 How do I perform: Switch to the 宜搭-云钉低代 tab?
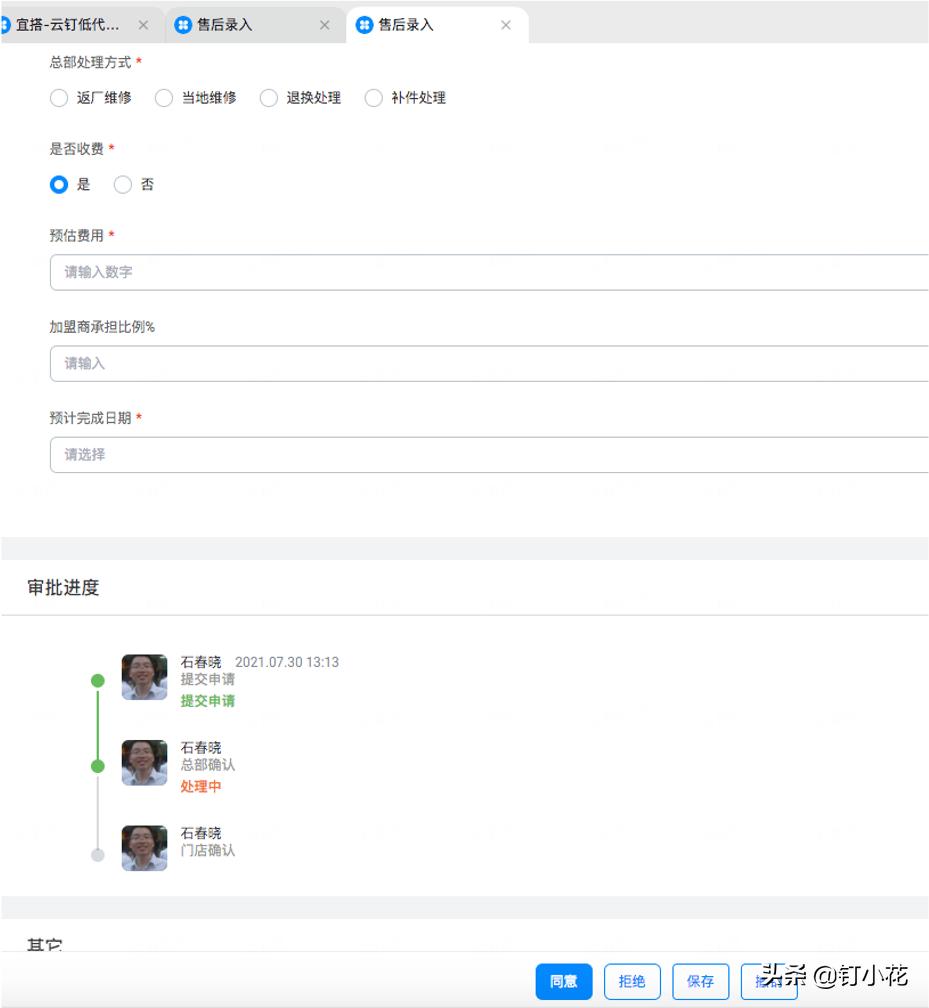pos(70,25)
